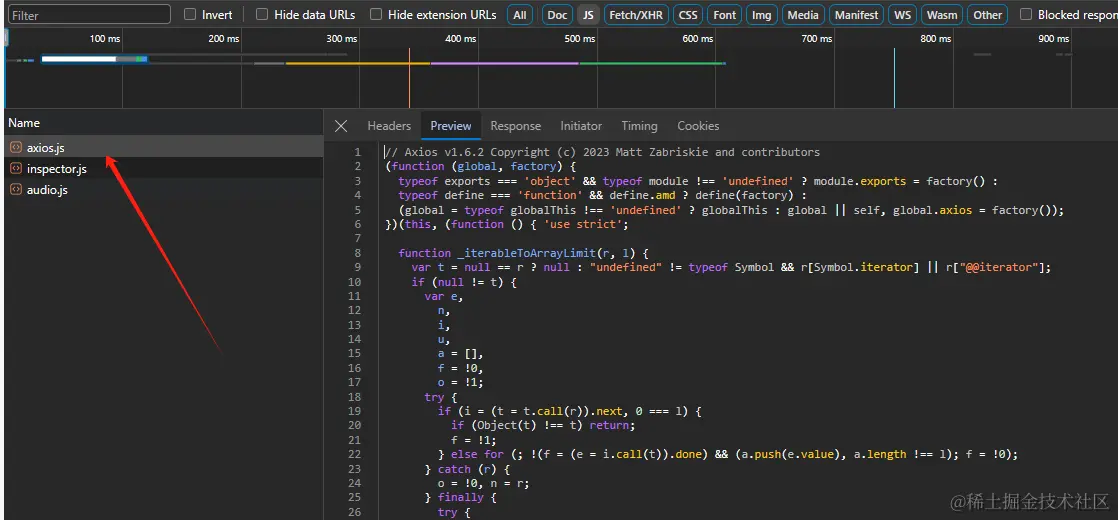
Task: Enable the Invert filter checkbox
Action: (190, 15)
